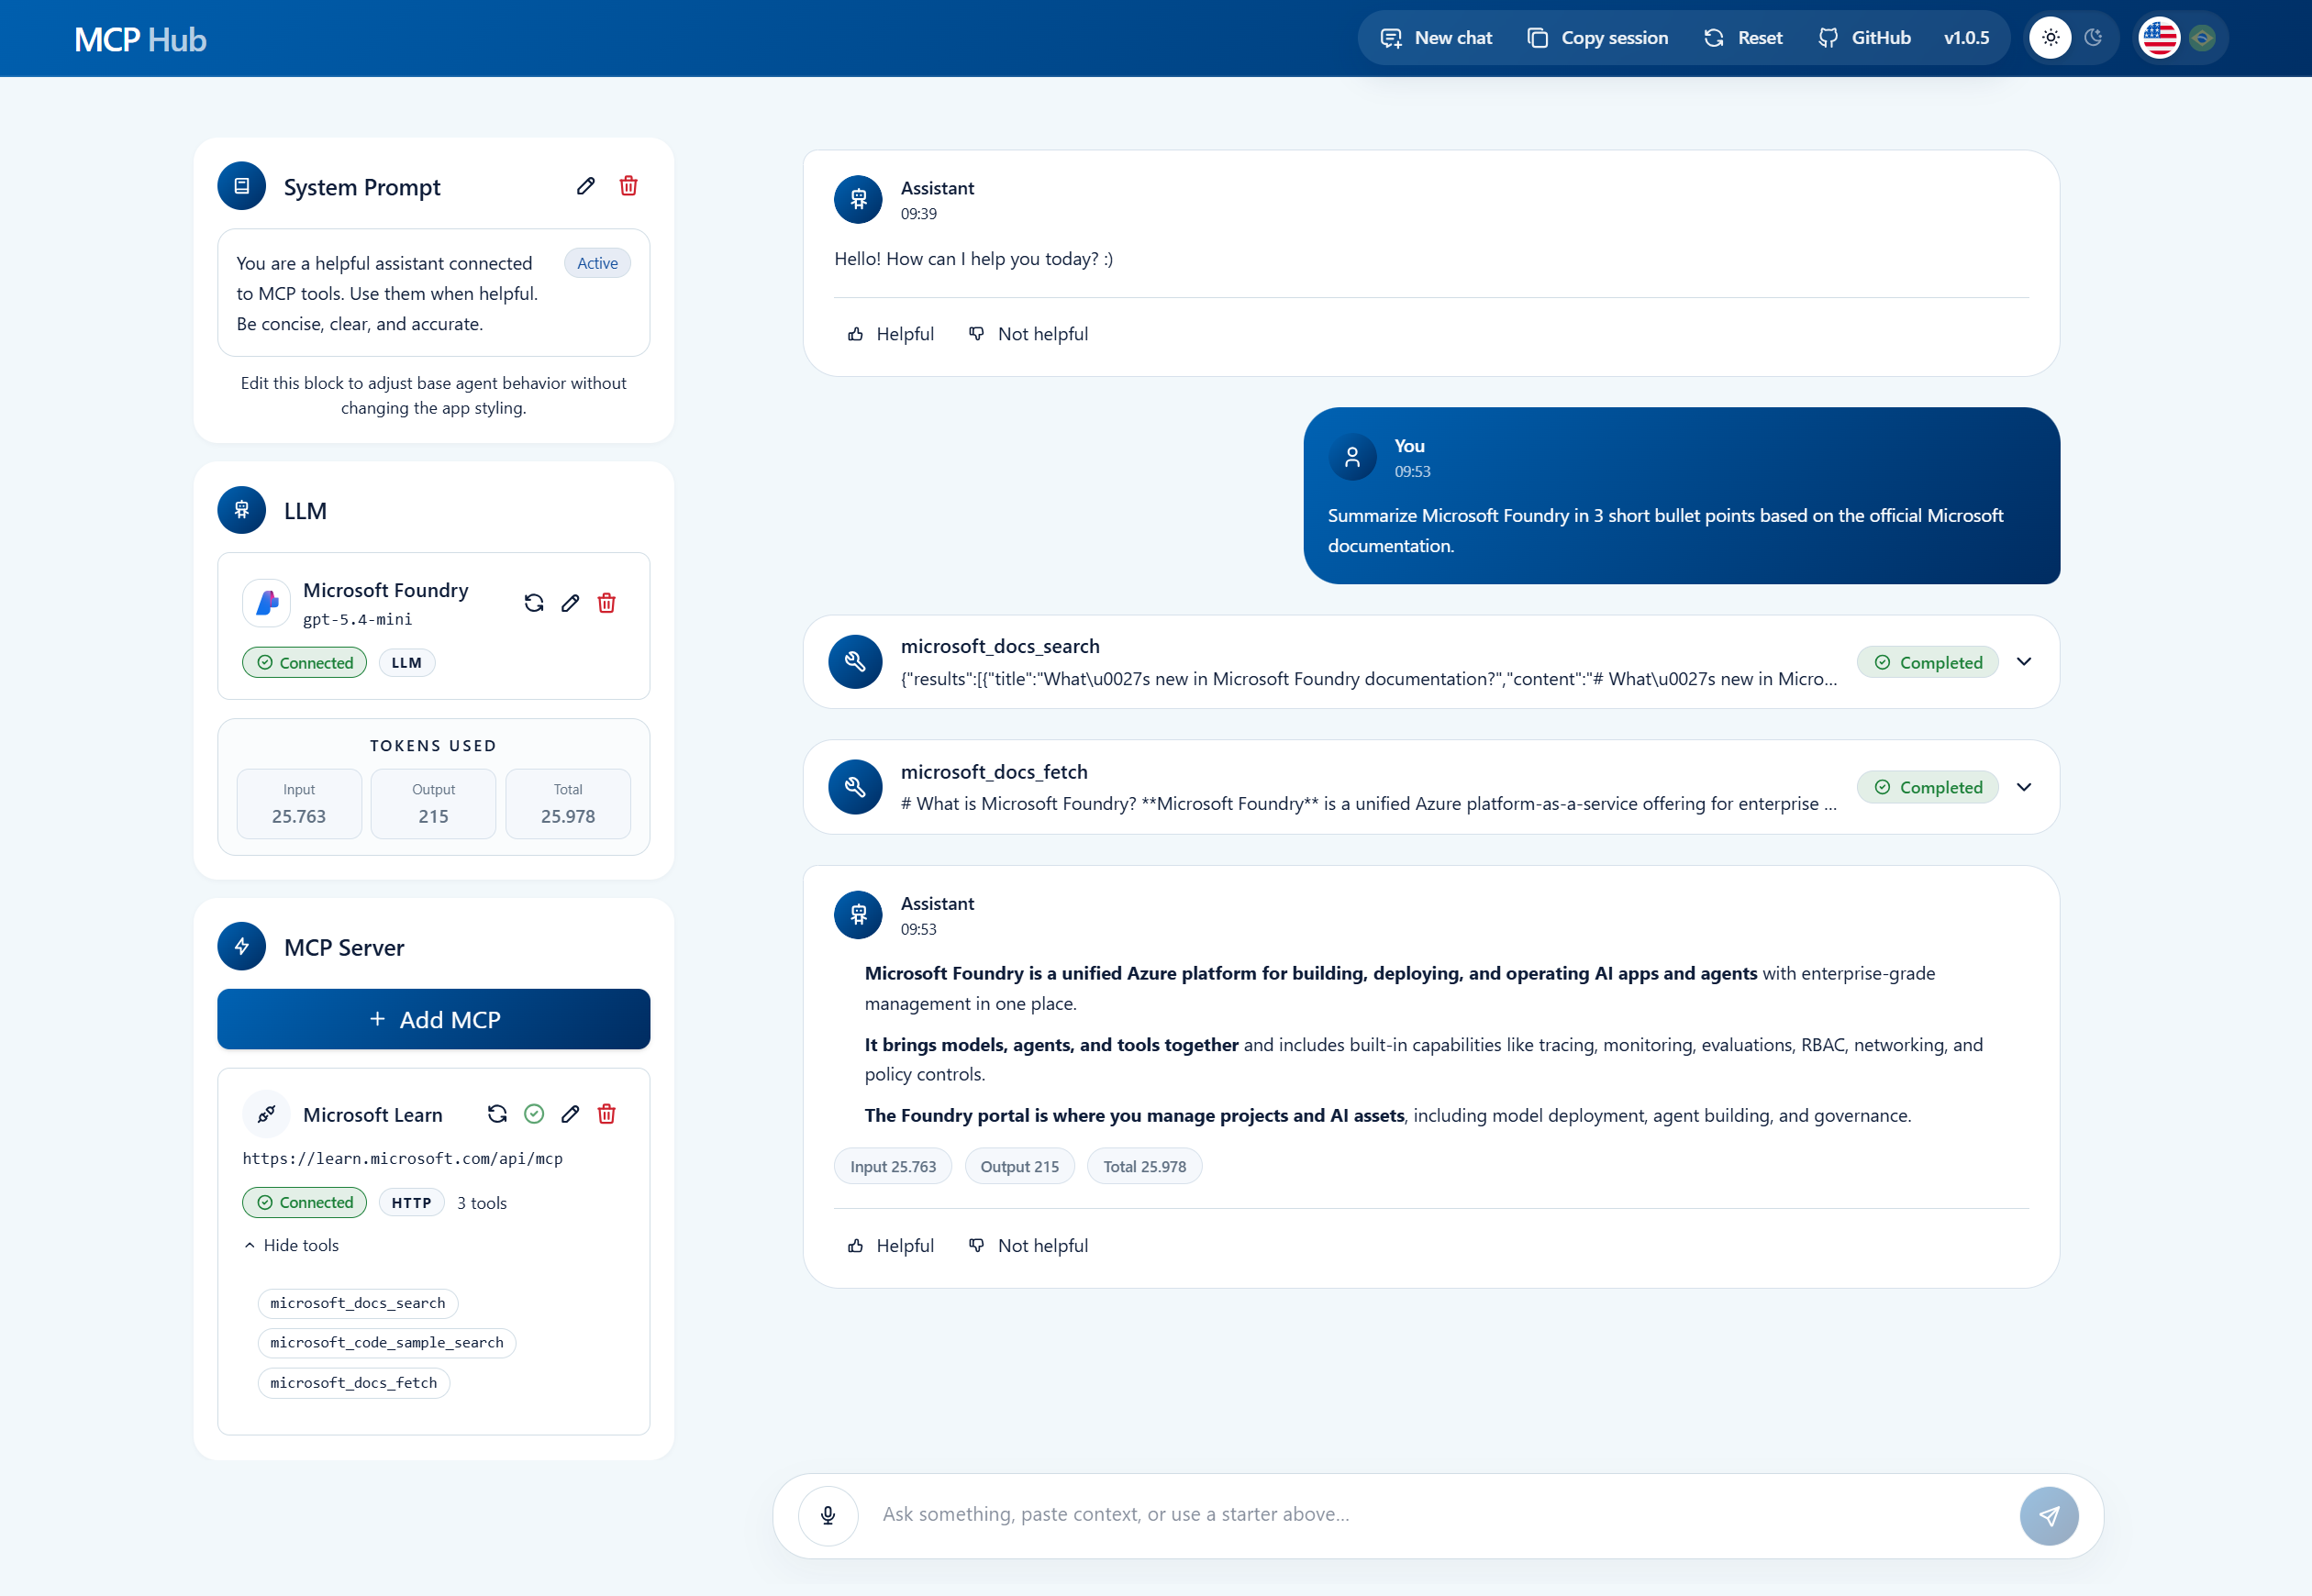Click the MCP Hub logo title

point(141,39)
